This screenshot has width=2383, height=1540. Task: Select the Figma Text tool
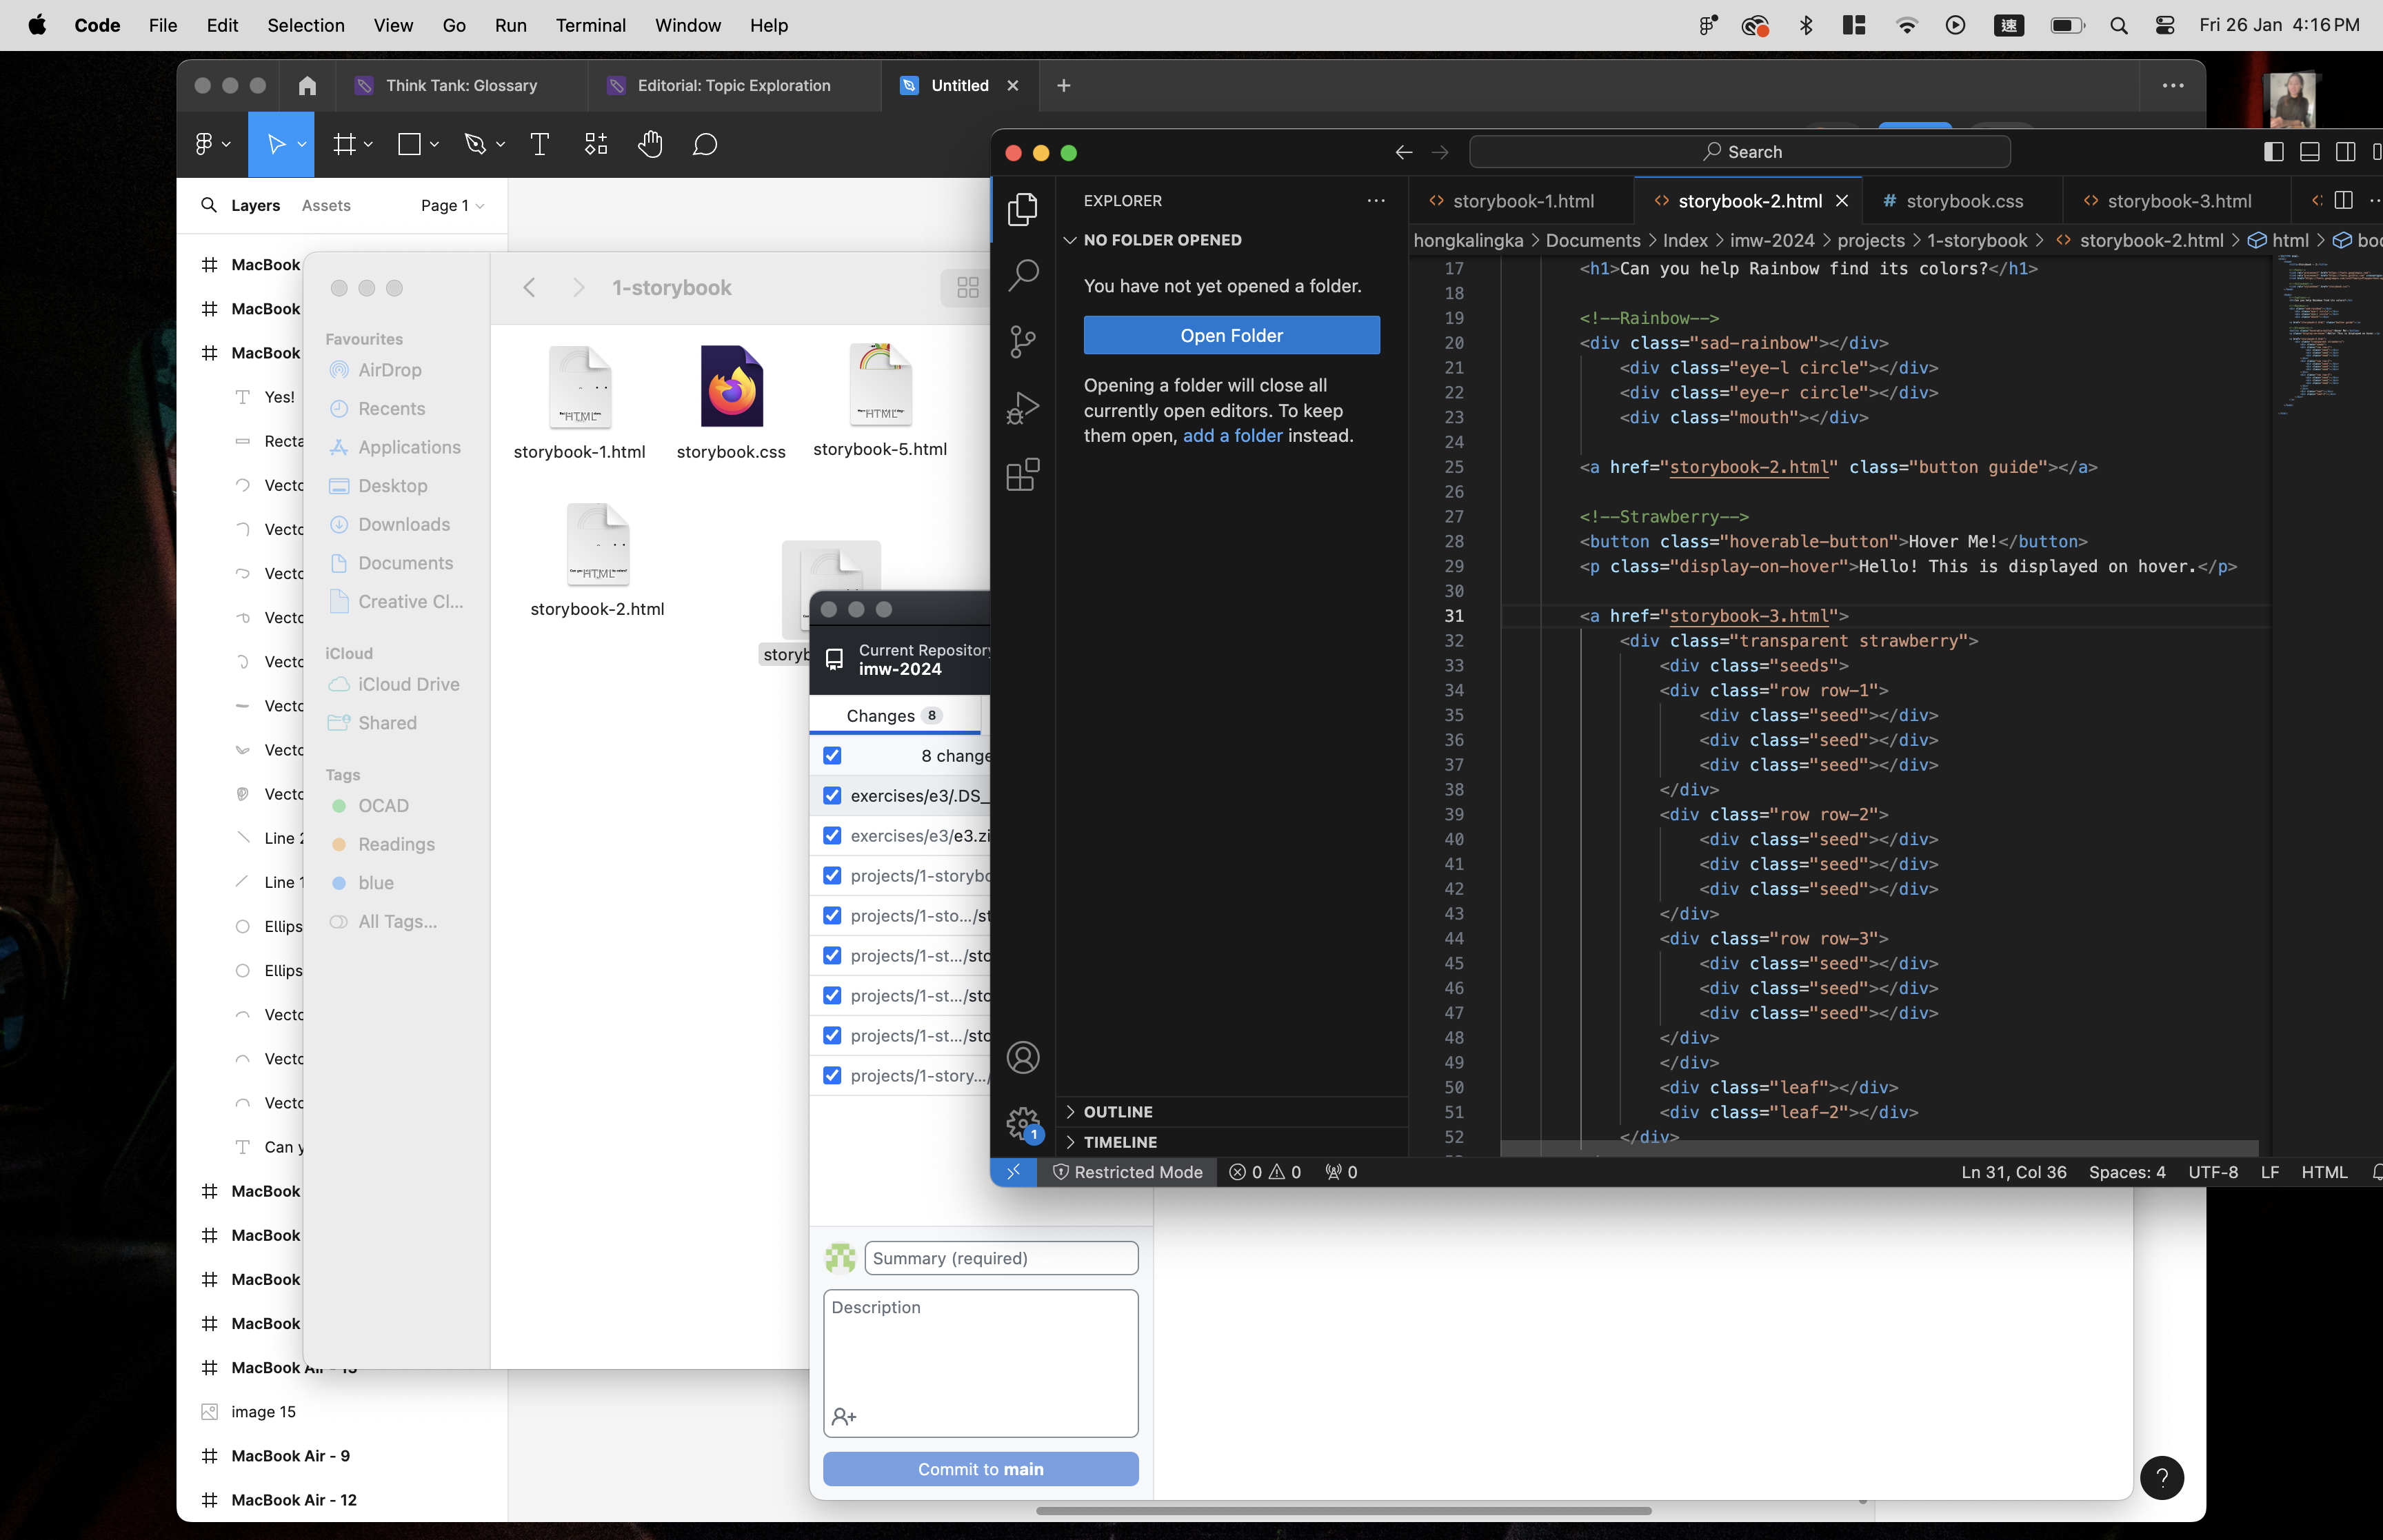(539, 145)
